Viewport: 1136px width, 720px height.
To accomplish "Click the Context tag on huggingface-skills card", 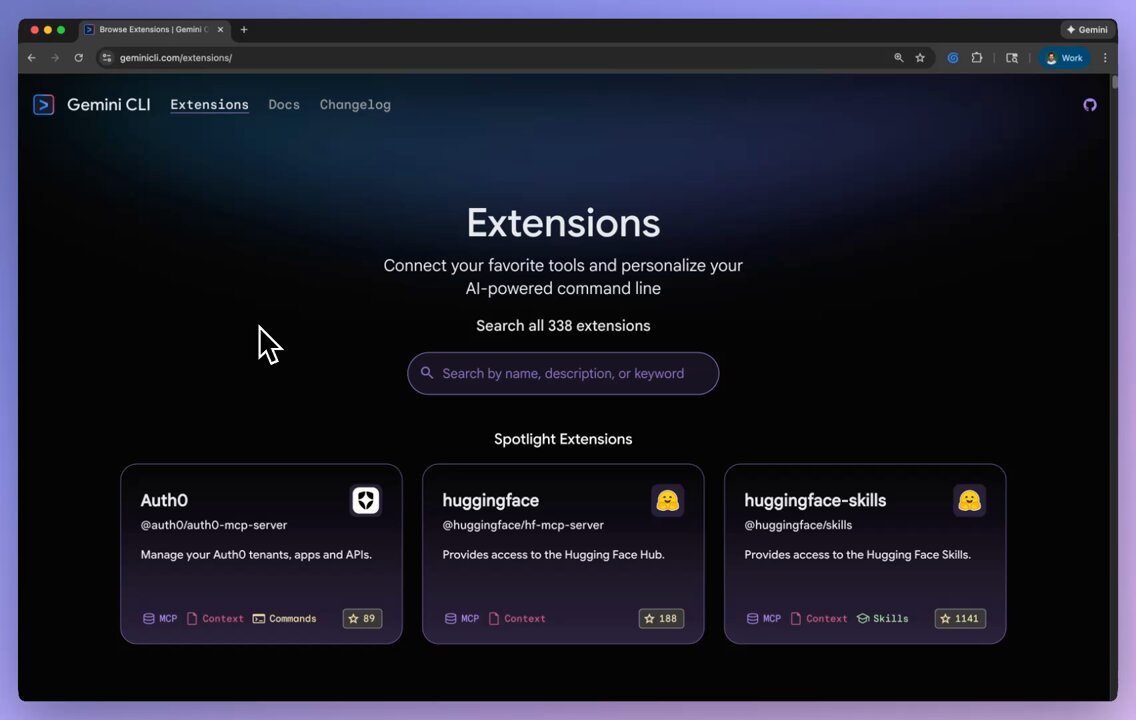I will tap(819, 619).
